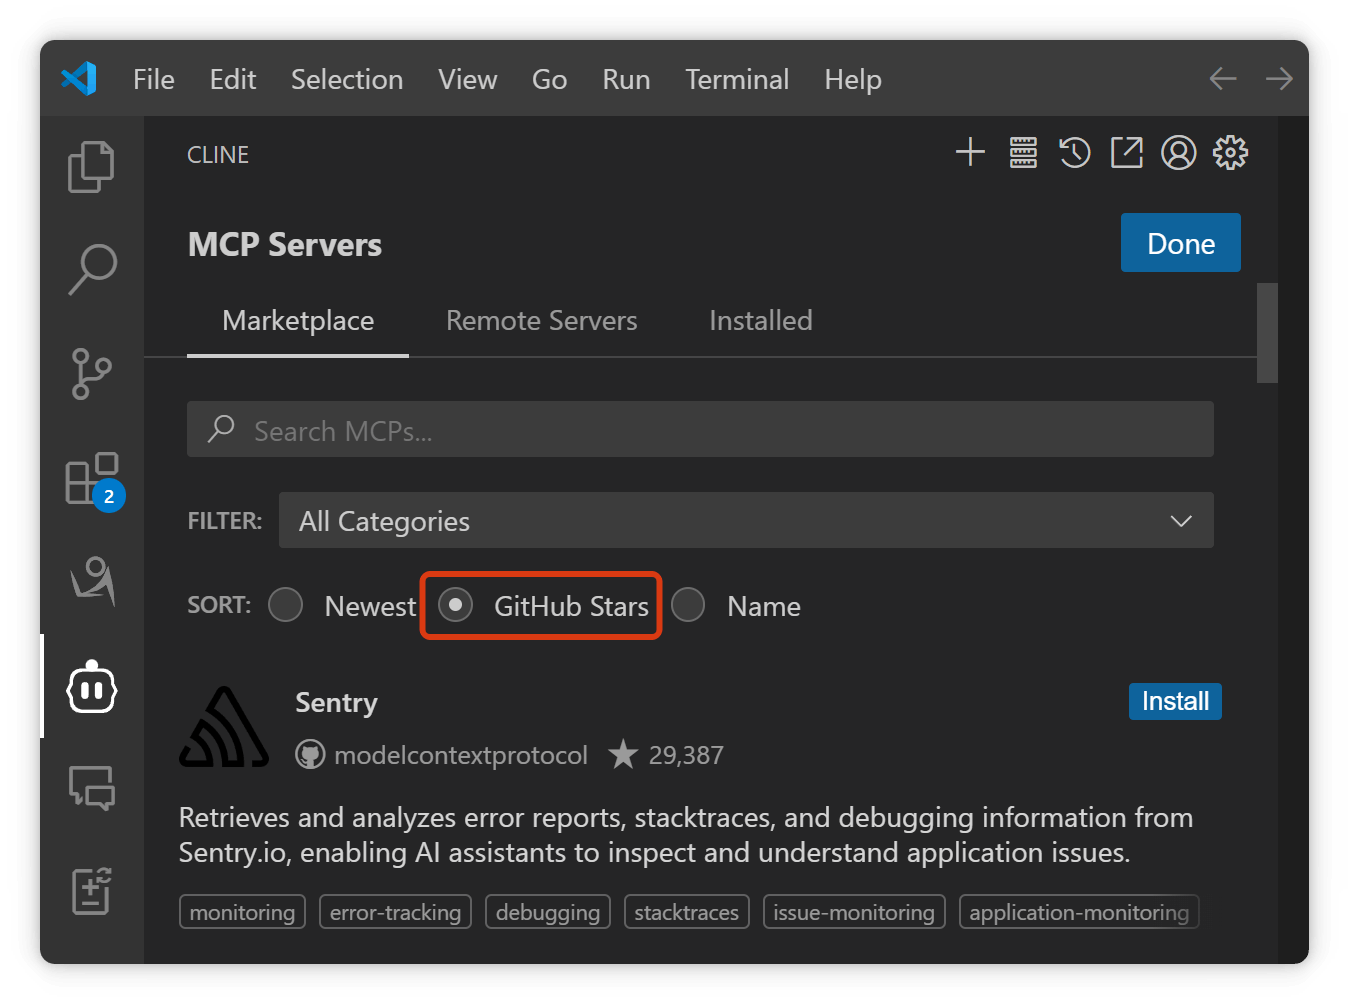Click the Done button
1349x1004 pixels.
pos(1181,243)
